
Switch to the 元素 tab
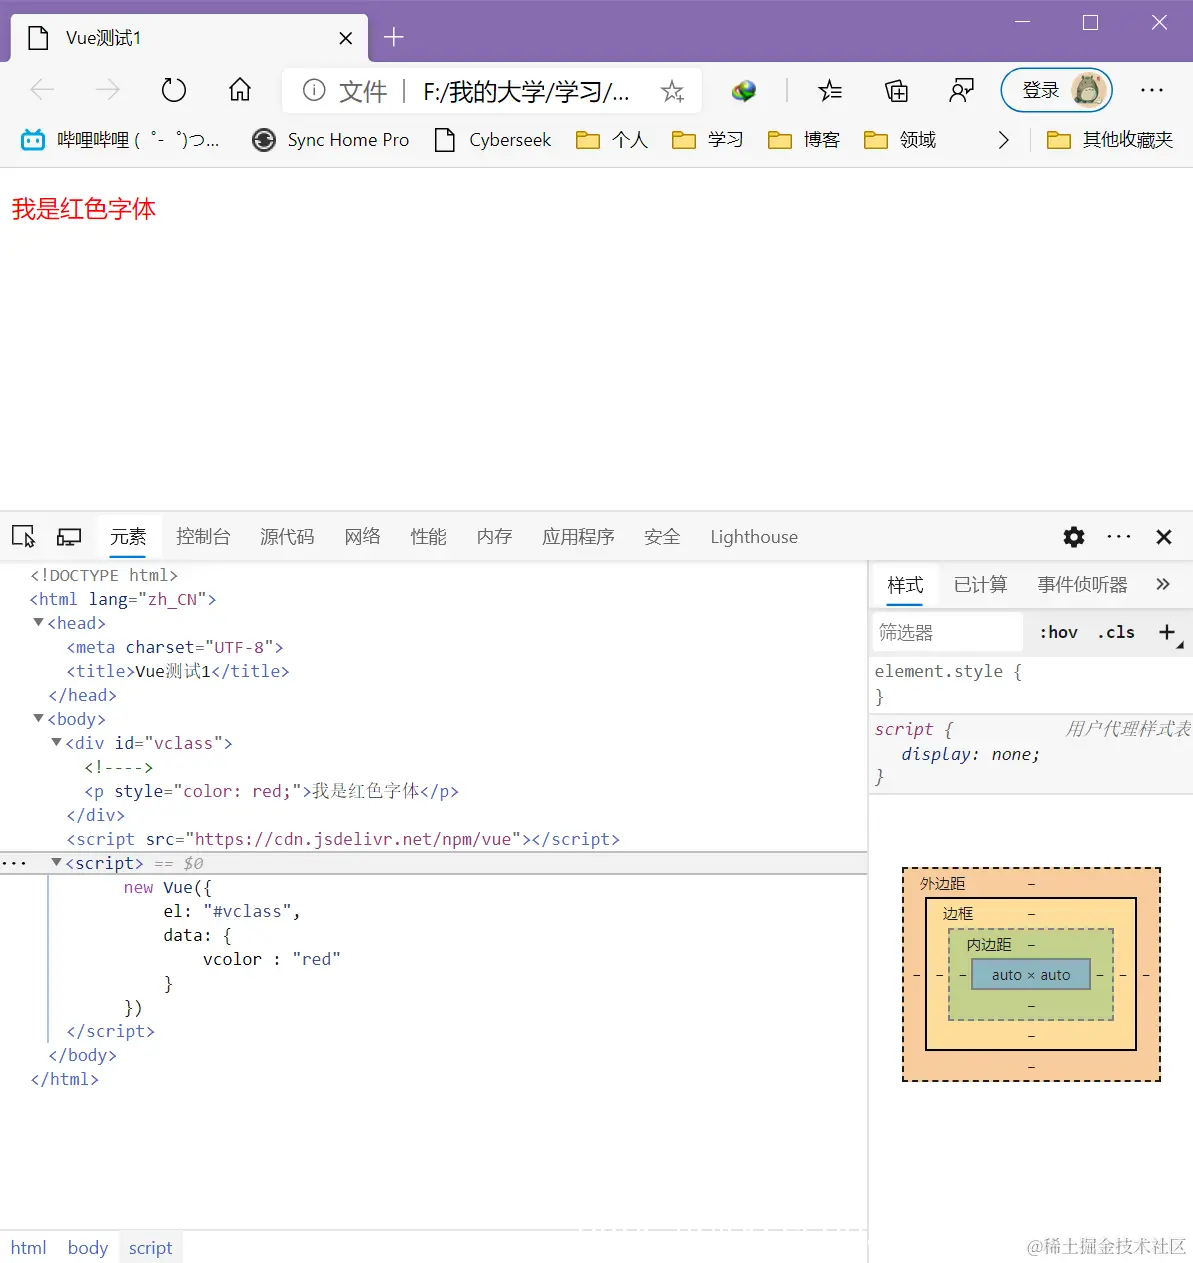(x=128, y=537)
